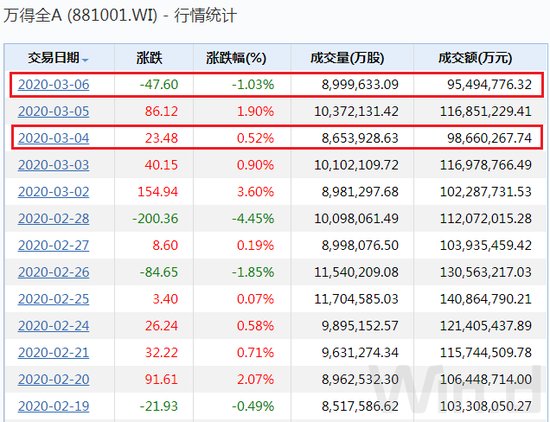Select percent change -4.45%
This screenshot has width=550, height=422.
click(x=253, y=219)
